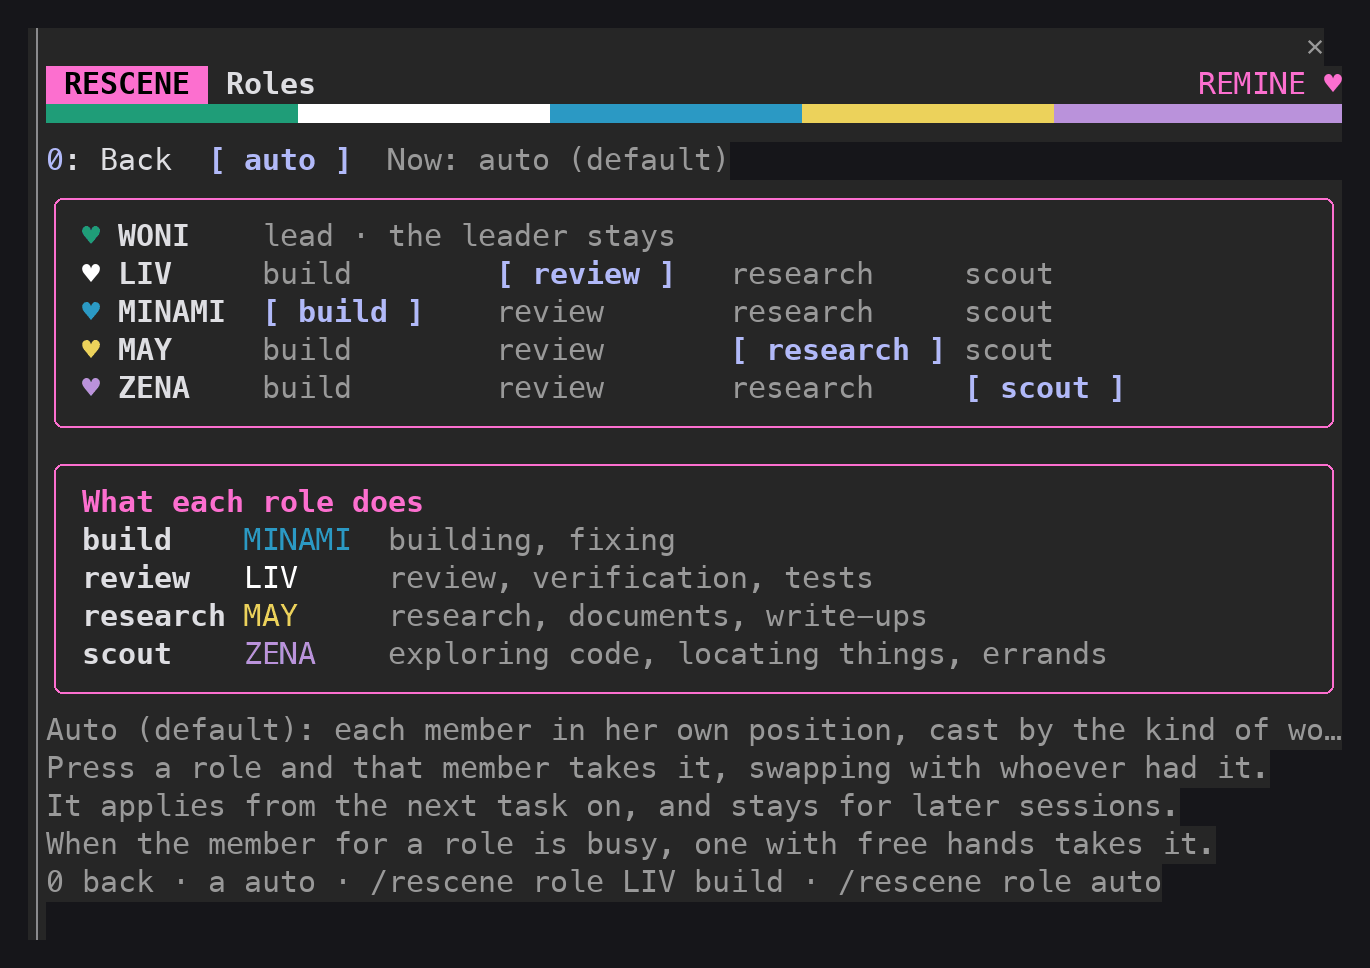Click the yellow heart beside MAY
This screenshot has width=1370, height=968.
(x=91, y=349)
